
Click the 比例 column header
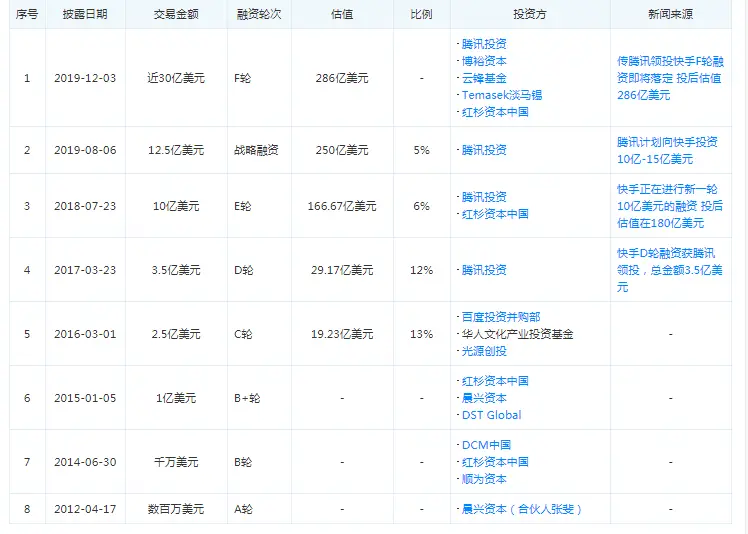(421, 14)
